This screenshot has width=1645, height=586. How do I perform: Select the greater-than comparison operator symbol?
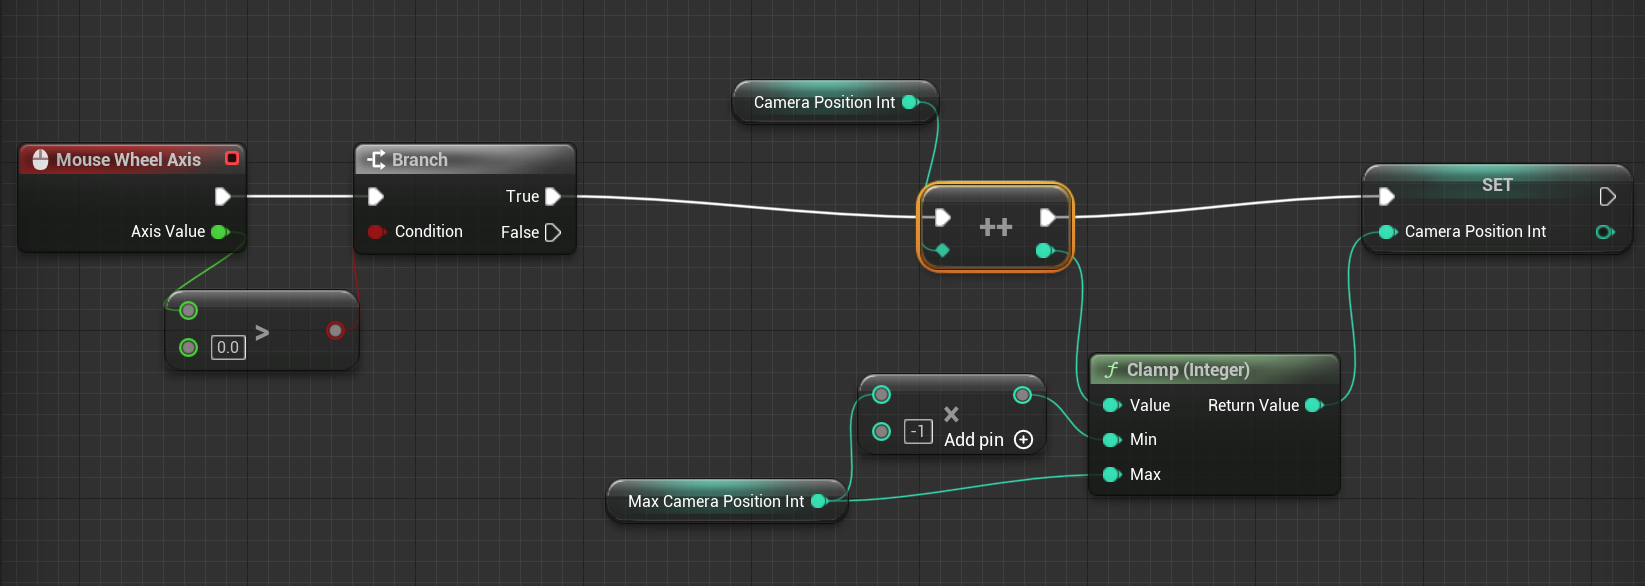pos(262,332)
